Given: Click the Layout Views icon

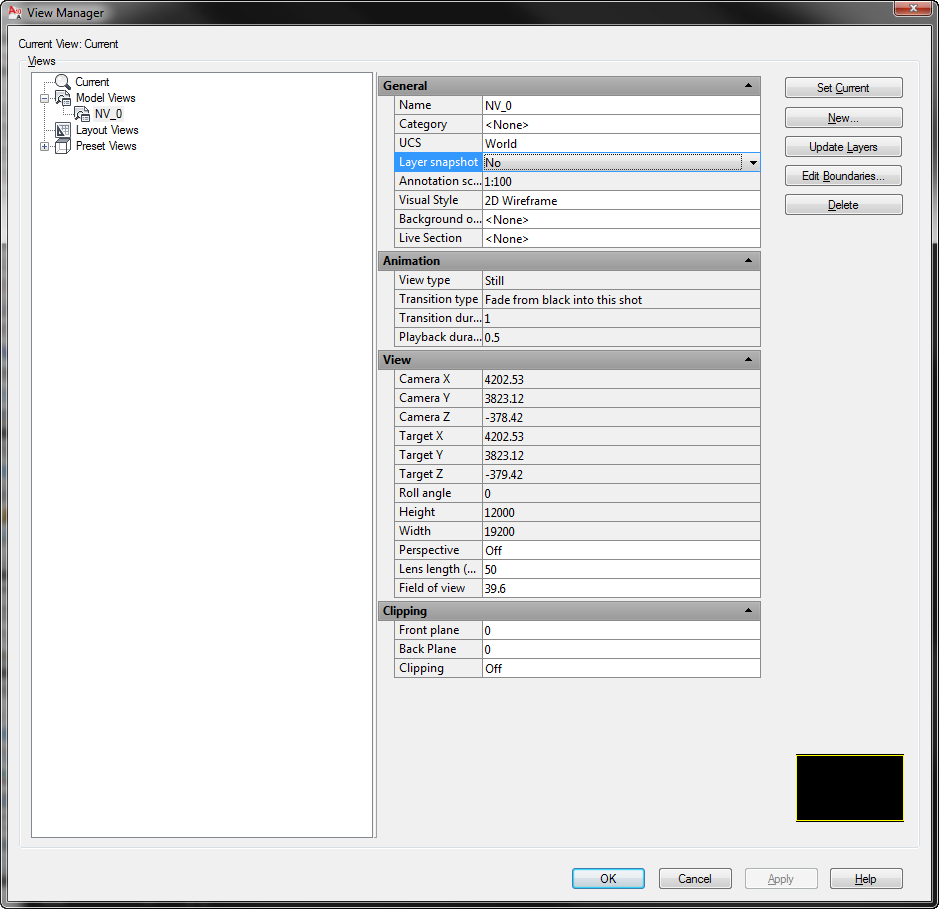Looking at the screenshot, I should point(63,130).
